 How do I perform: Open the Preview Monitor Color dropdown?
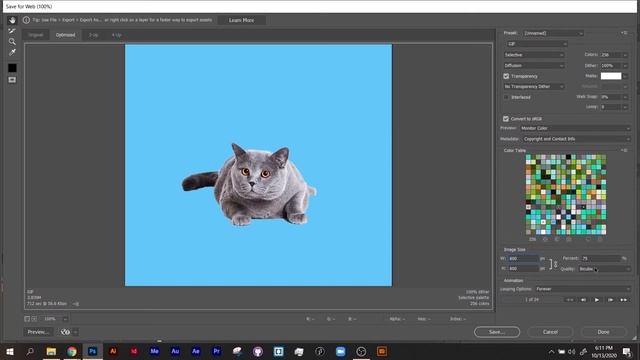(575, 128)
